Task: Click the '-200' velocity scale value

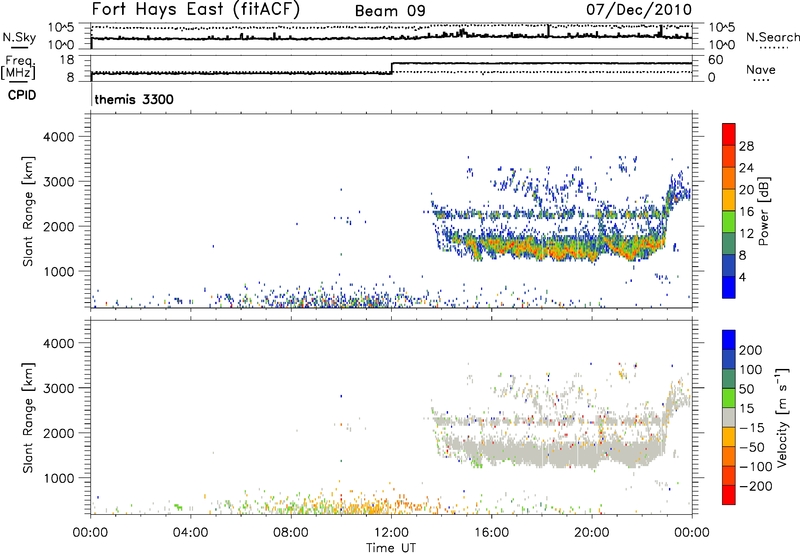Action: click(756, 486)
